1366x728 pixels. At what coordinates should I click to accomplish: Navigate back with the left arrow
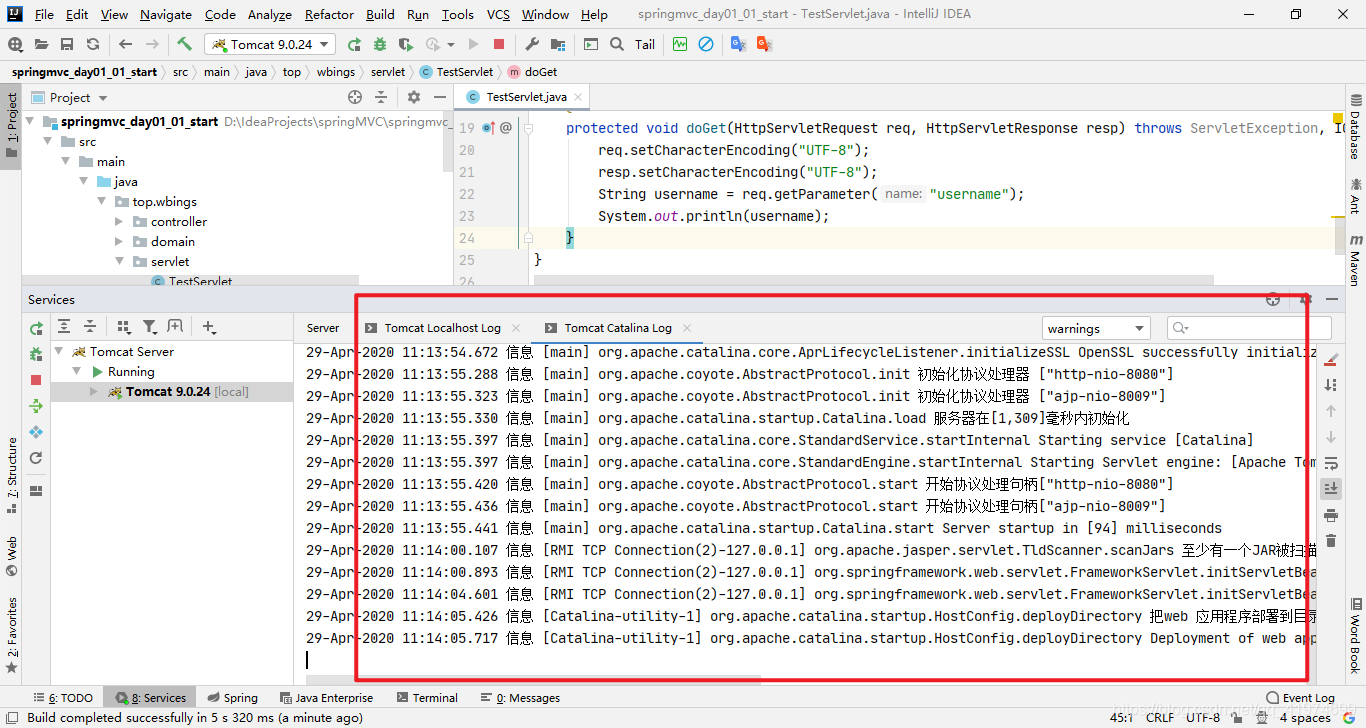pos(125,44)
